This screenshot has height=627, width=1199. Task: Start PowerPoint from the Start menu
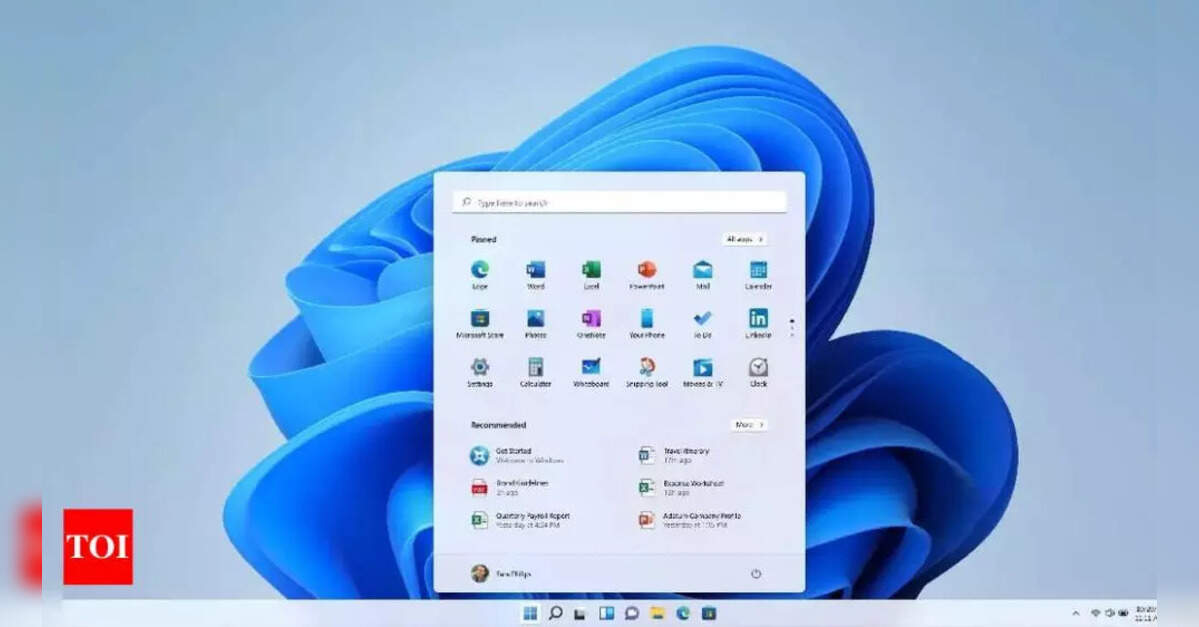pos(646,270)
